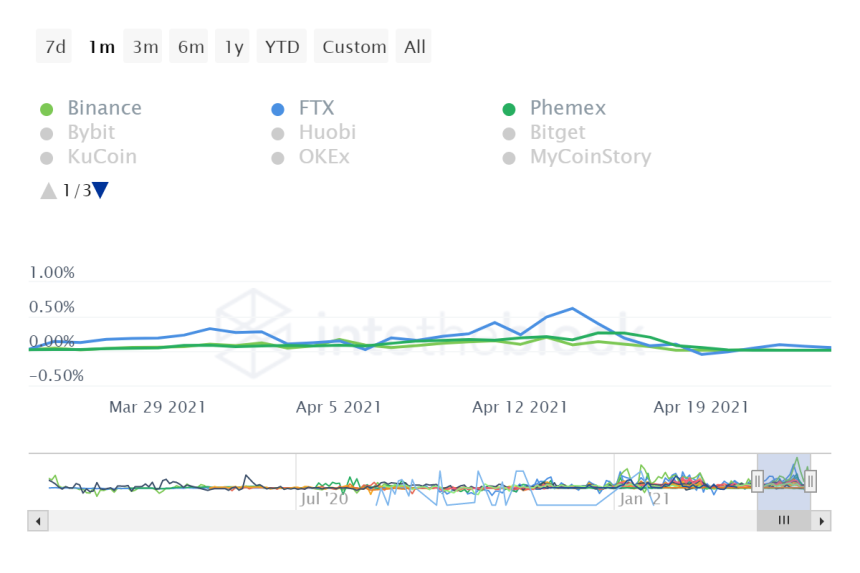Toggle FTX series visibility
The height and width of the screenshot is (573, 860).
tap(316, 108)
